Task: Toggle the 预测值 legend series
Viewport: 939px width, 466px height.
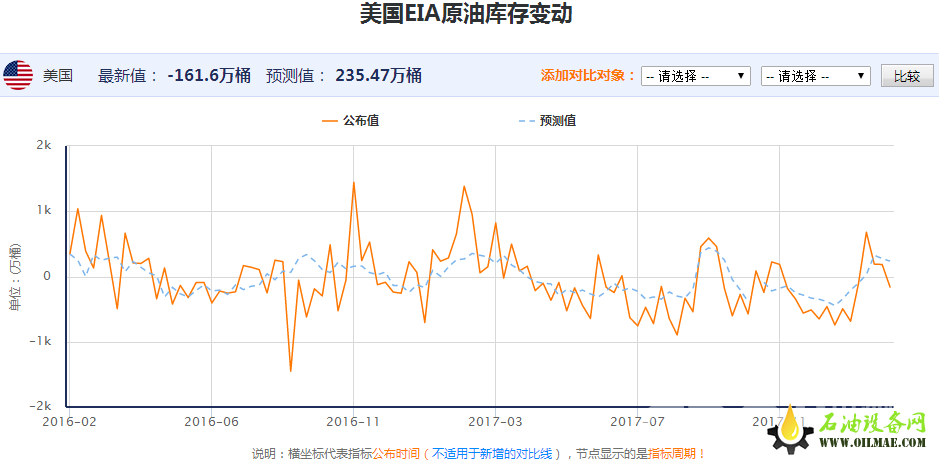Action: coord(547,121)
